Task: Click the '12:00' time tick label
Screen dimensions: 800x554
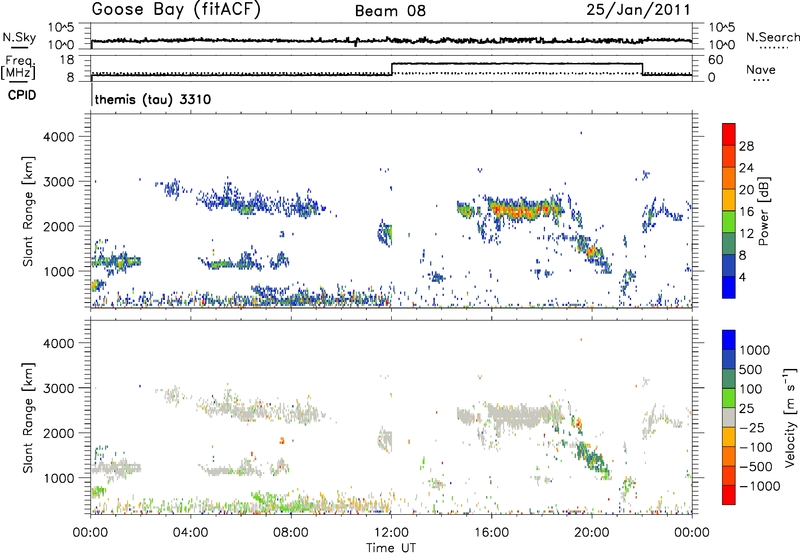Action: tap(391, 533)
